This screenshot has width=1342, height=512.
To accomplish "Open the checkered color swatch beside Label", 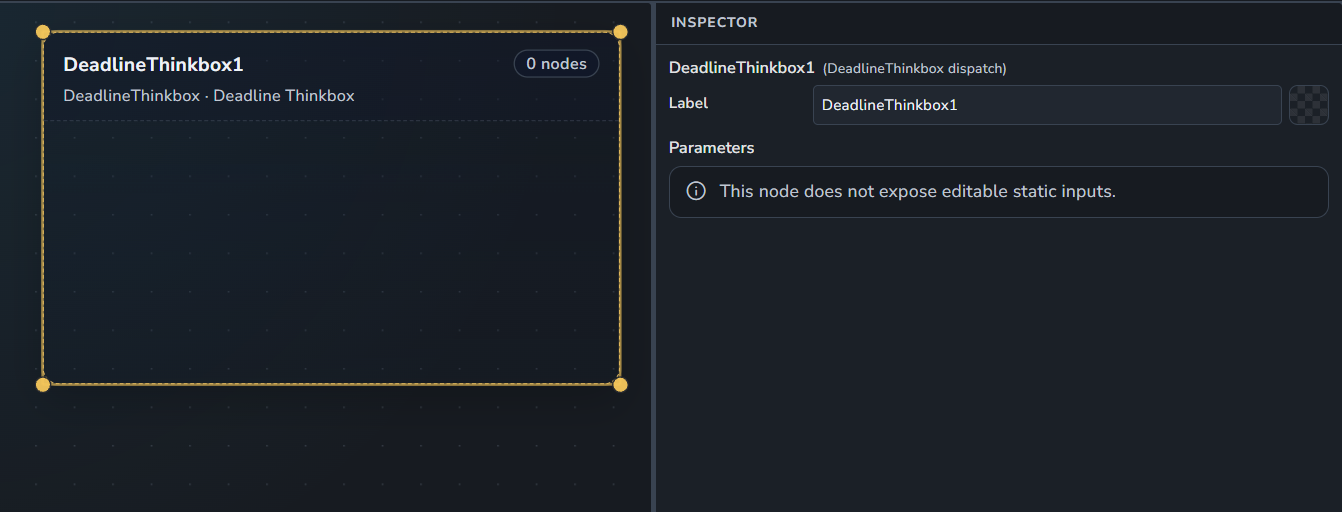I will (x=1309, y=105).
